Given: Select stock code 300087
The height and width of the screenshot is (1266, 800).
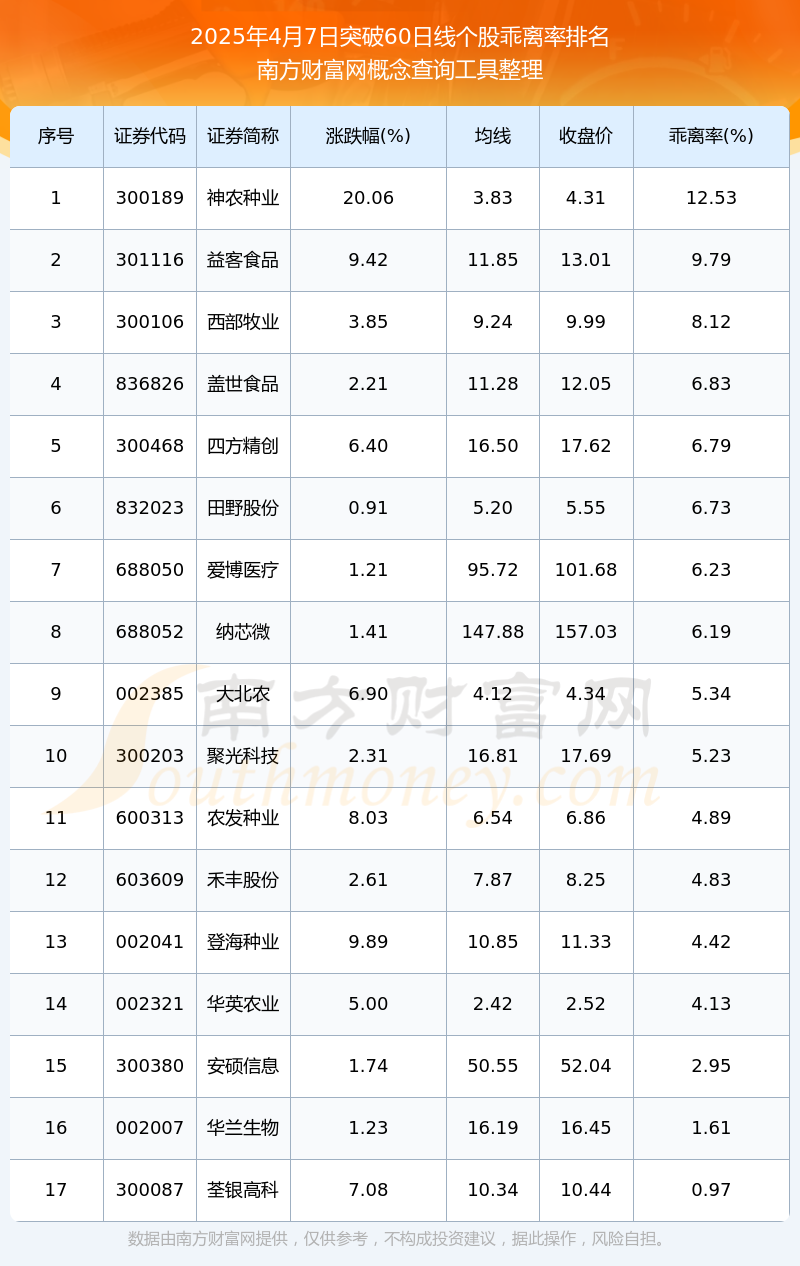Looking at the screenshot, I should point(150,1190).
